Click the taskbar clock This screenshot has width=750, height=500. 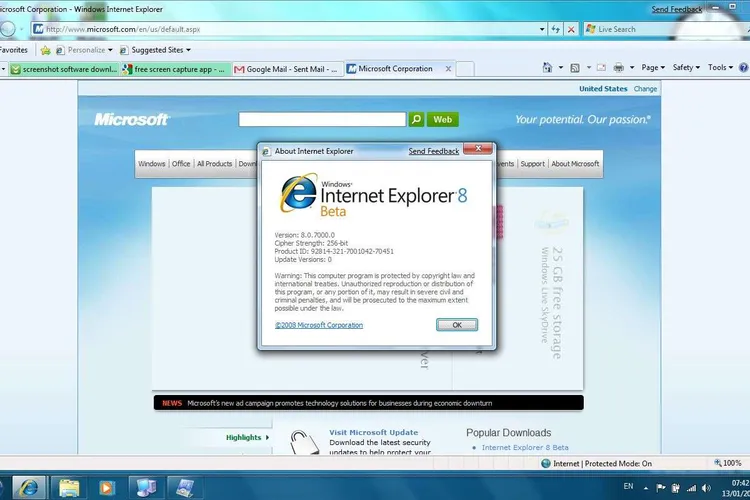click(x=736, y=488)
